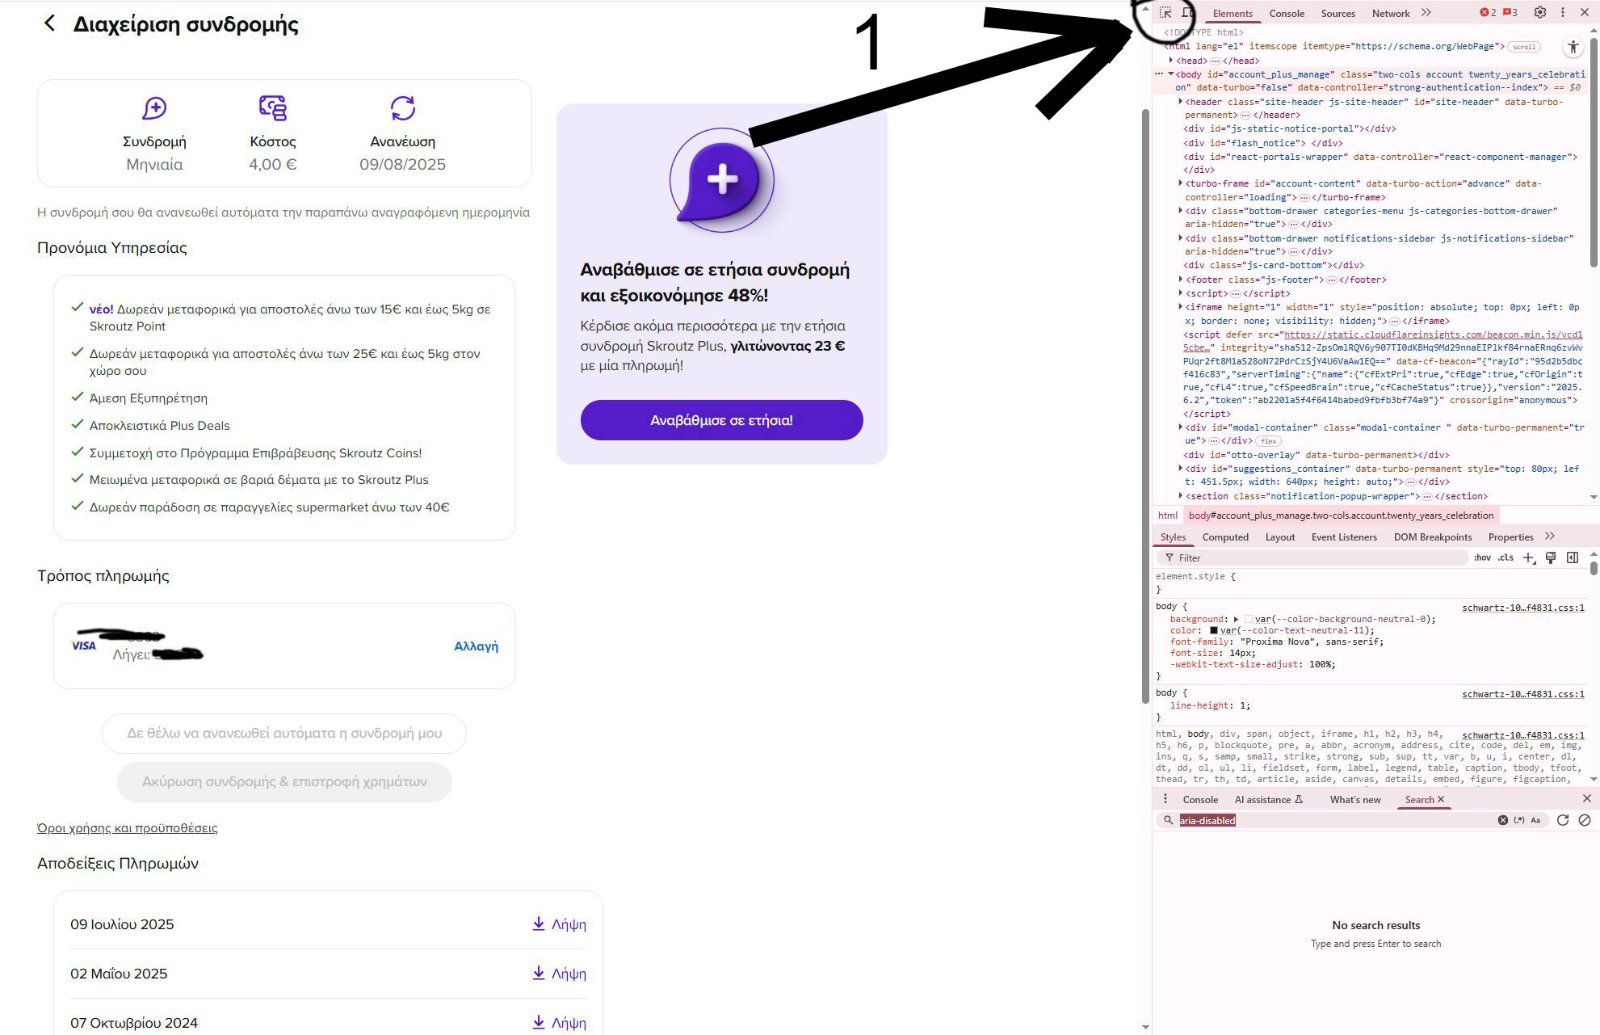Open the AI assistance drawer tab
This screenshot has height=1035, width=1600.
1268,799
